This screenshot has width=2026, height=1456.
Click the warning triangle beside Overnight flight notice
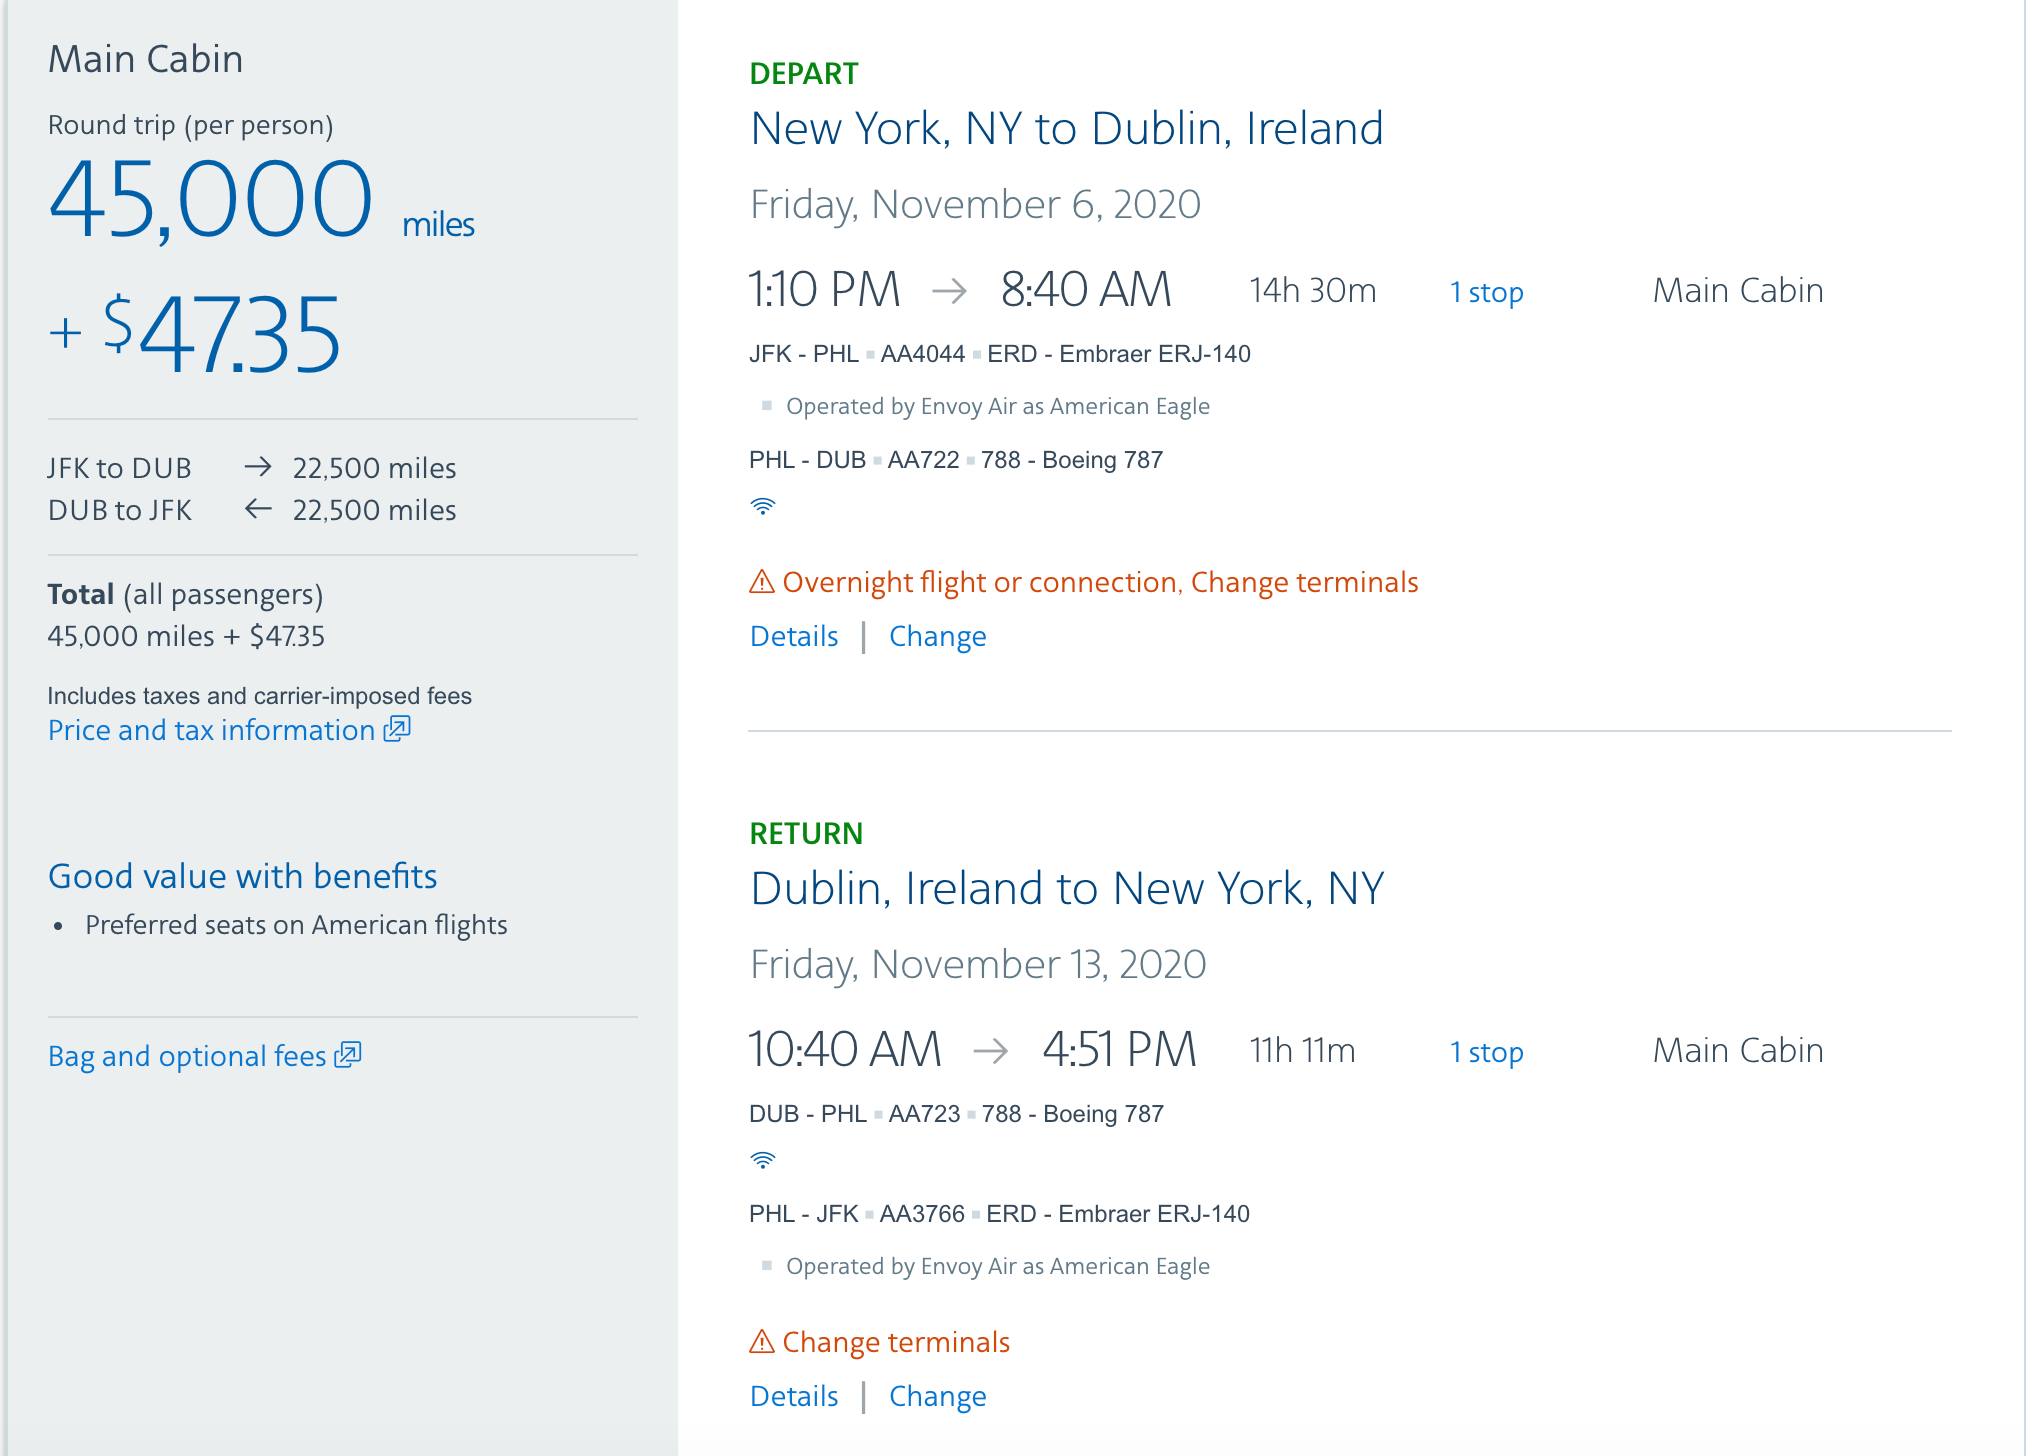click(x=762, y=582)
